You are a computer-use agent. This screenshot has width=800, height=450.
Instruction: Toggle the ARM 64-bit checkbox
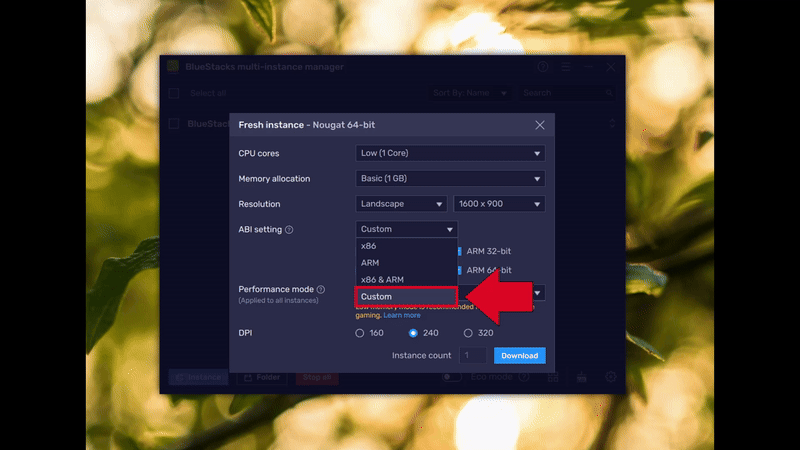[459, 270]
